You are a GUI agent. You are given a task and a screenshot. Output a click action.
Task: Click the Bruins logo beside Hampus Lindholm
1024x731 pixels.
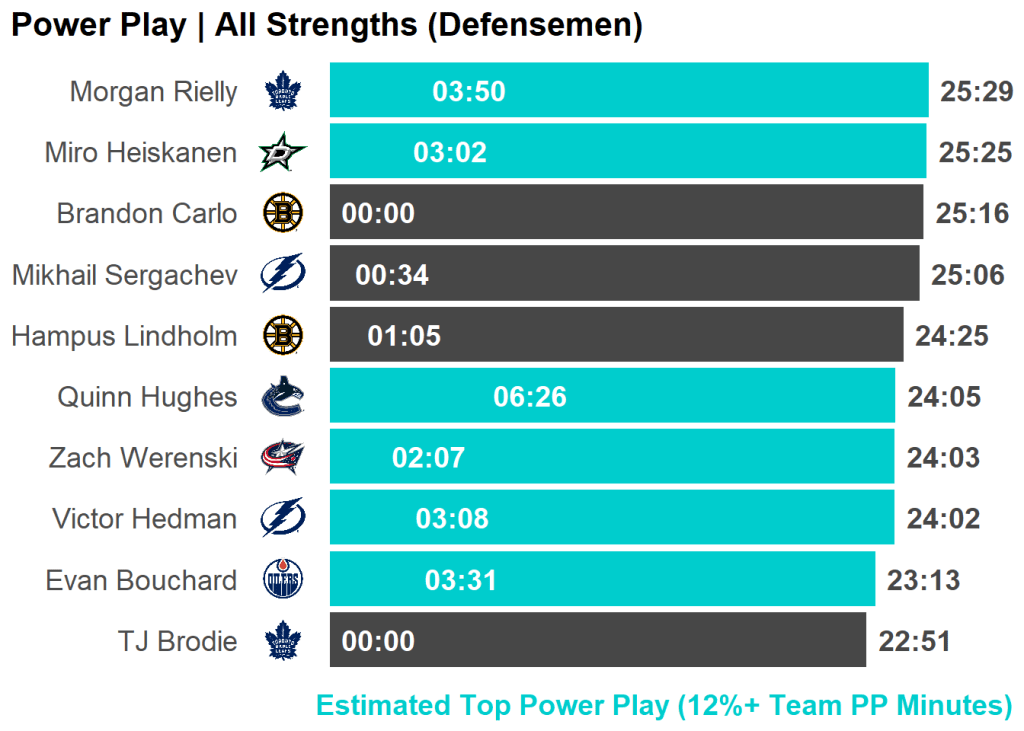(283, 335)
